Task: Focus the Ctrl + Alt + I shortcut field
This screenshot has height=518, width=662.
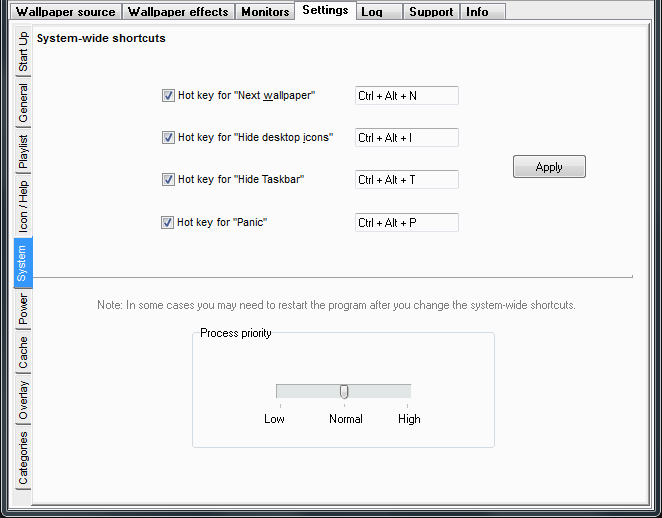Action: pos(406,138)
